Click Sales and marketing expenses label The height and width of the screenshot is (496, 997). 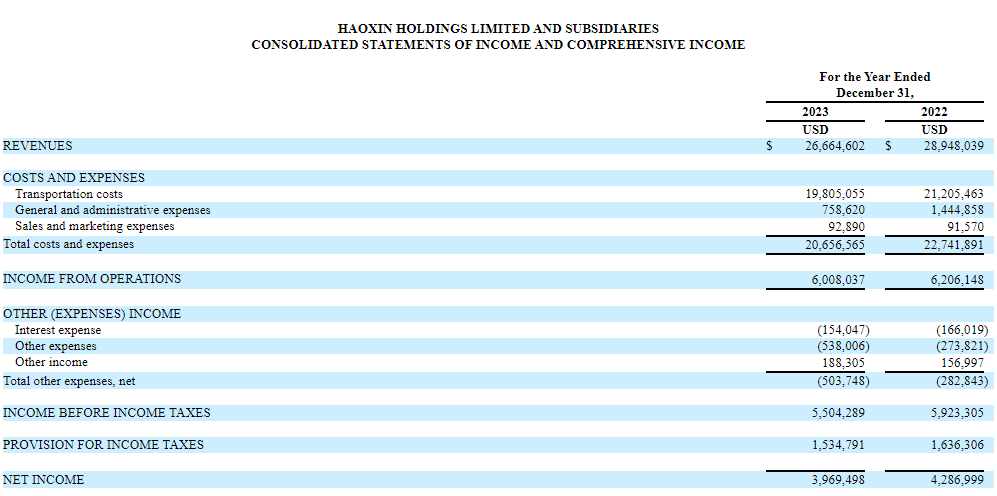tap(95, 226)
